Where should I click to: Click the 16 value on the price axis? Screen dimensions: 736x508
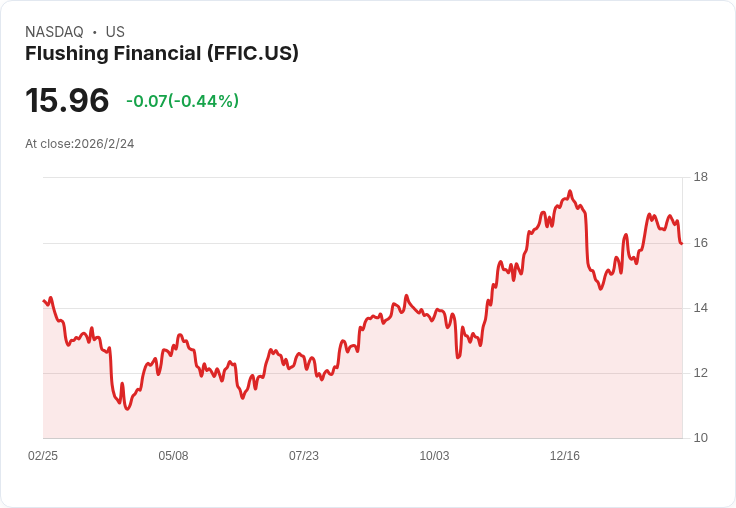(x=700, y=243)
